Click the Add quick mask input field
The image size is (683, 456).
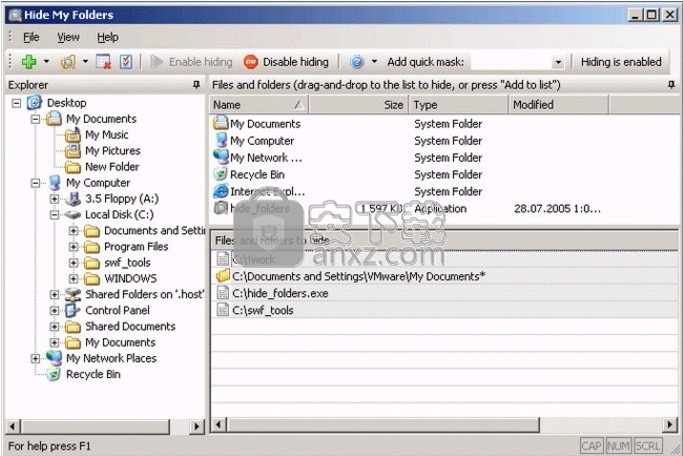(511, 62)
